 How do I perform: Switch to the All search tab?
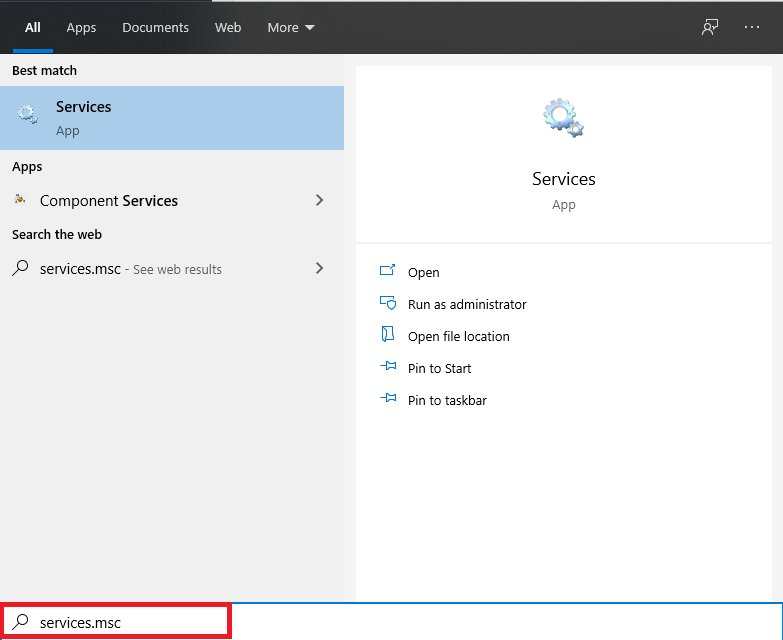point(32,27)
